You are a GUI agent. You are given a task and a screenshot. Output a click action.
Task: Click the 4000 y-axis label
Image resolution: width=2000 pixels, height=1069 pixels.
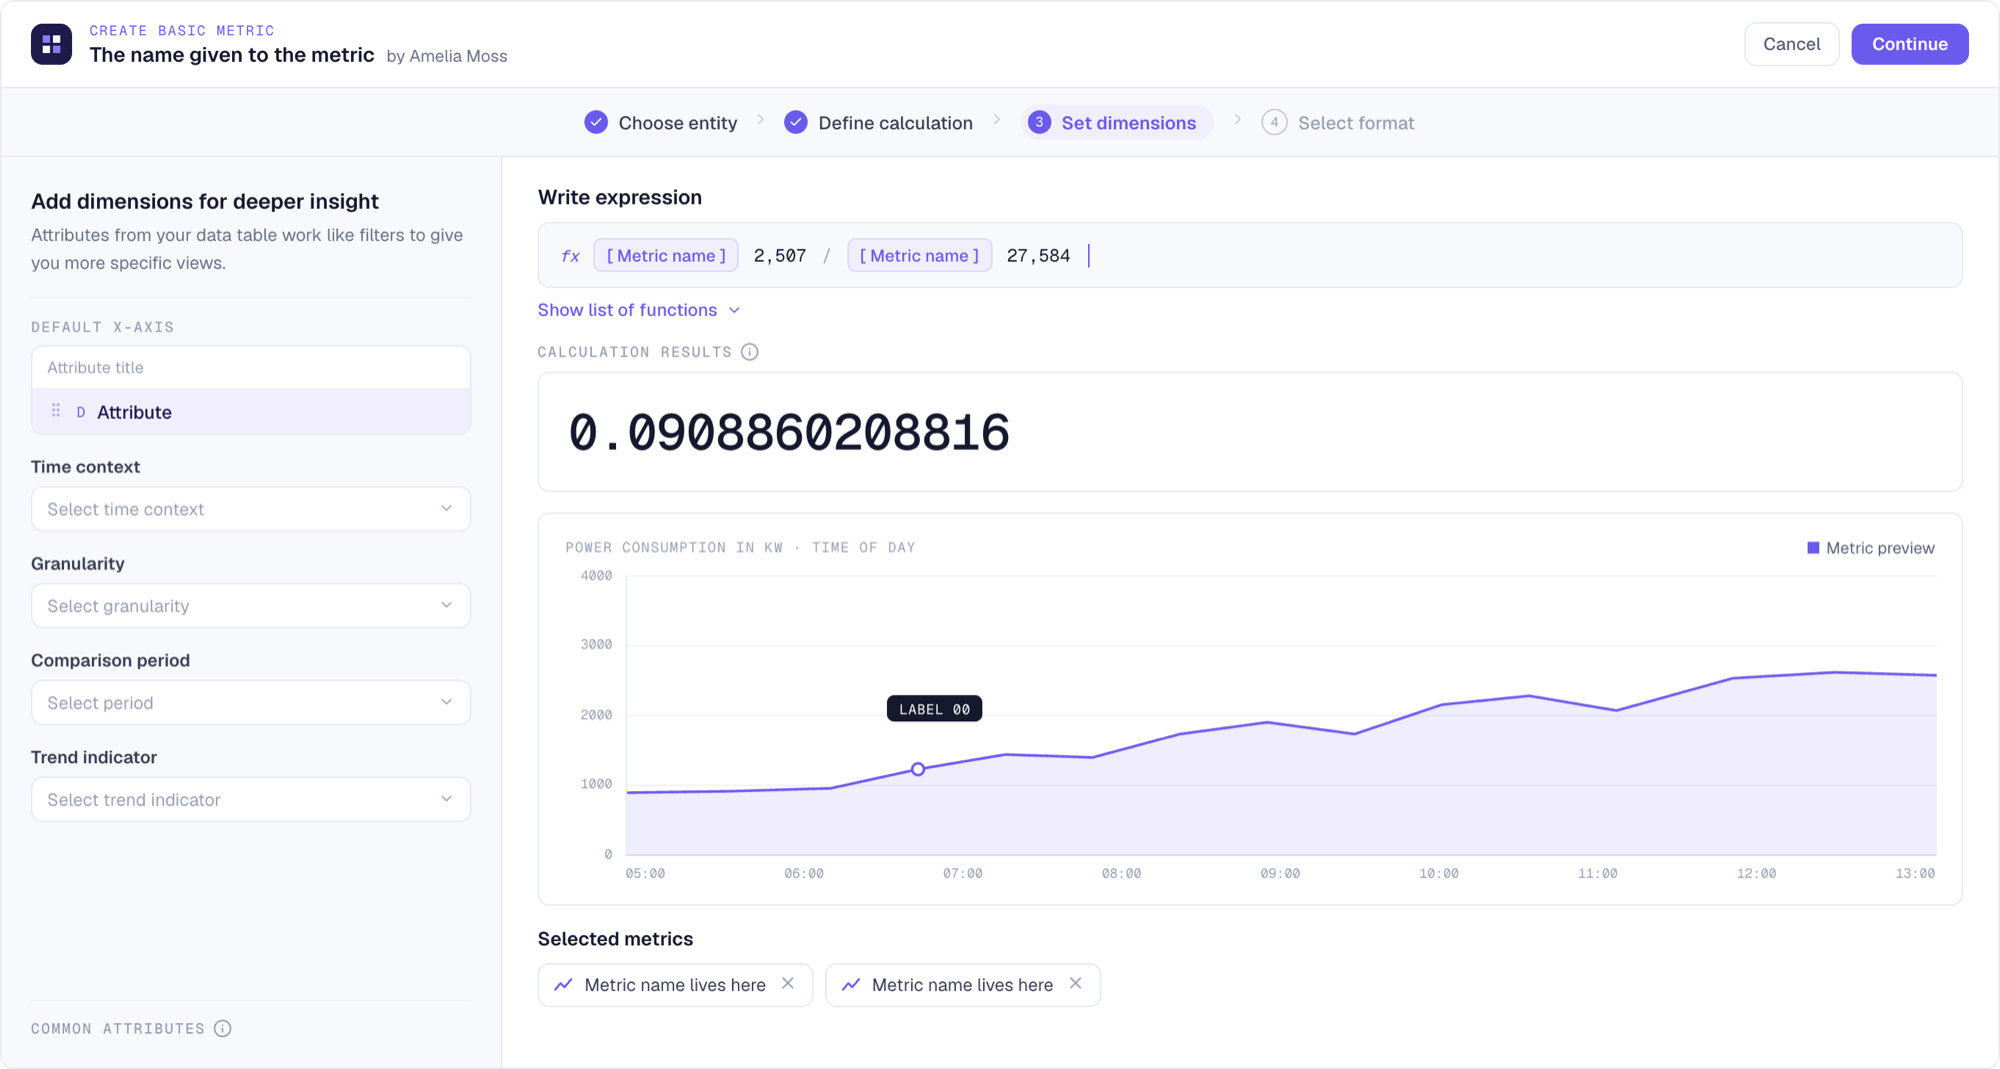596,576
